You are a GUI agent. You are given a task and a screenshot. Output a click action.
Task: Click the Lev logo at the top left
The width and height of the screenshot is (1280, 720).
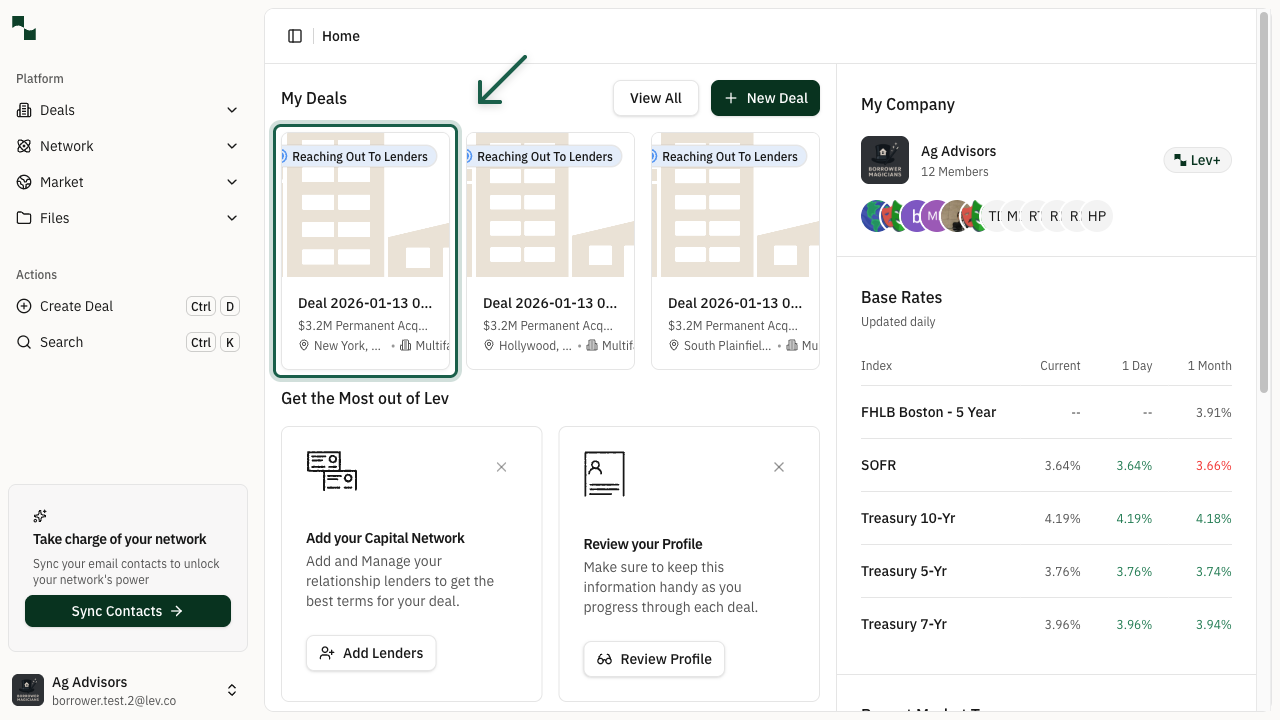click(x=23, y=28)
